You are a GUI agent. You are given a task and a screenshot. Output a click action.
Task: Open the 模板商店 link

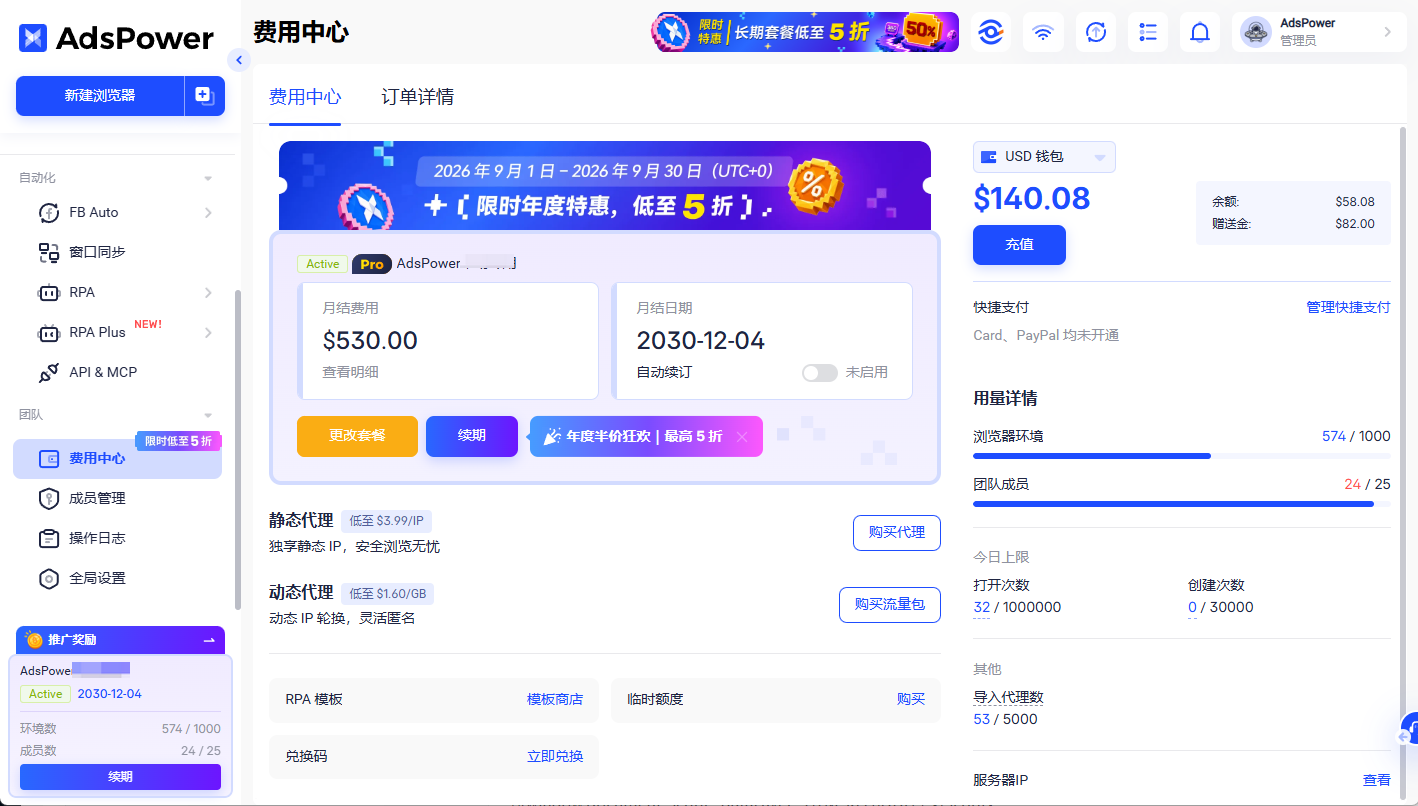[555, 699]
